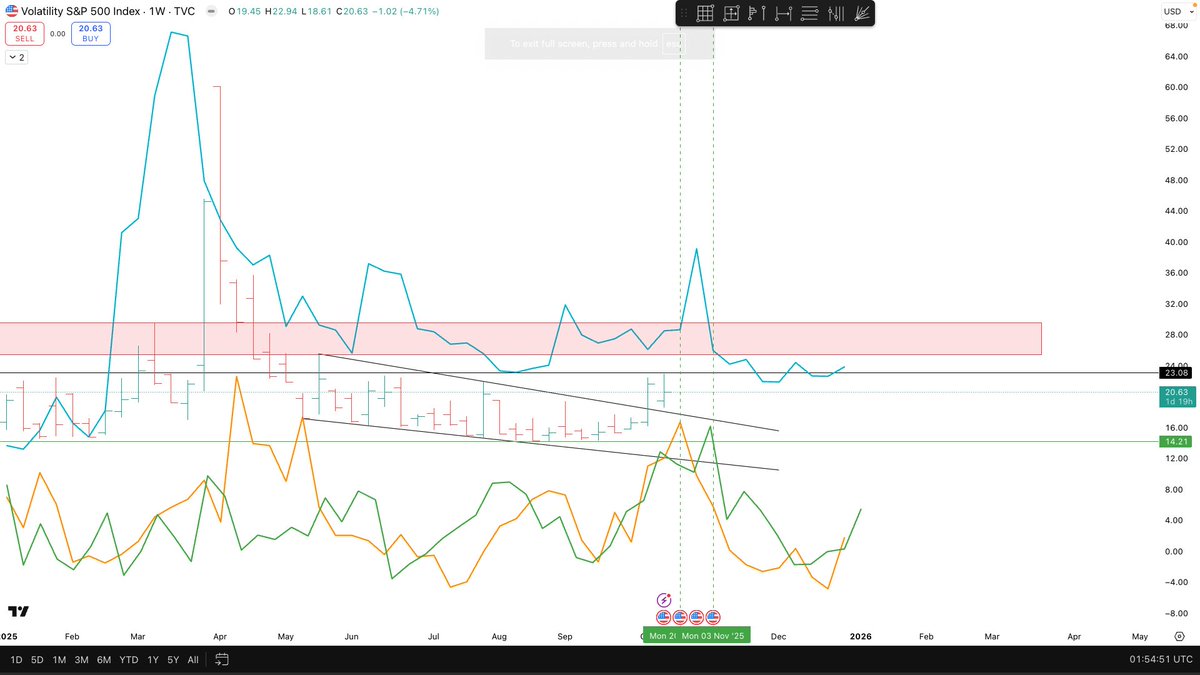Click the US flag event under Nov 03 line
1200x675 pixels.
[x=713, y=617]
